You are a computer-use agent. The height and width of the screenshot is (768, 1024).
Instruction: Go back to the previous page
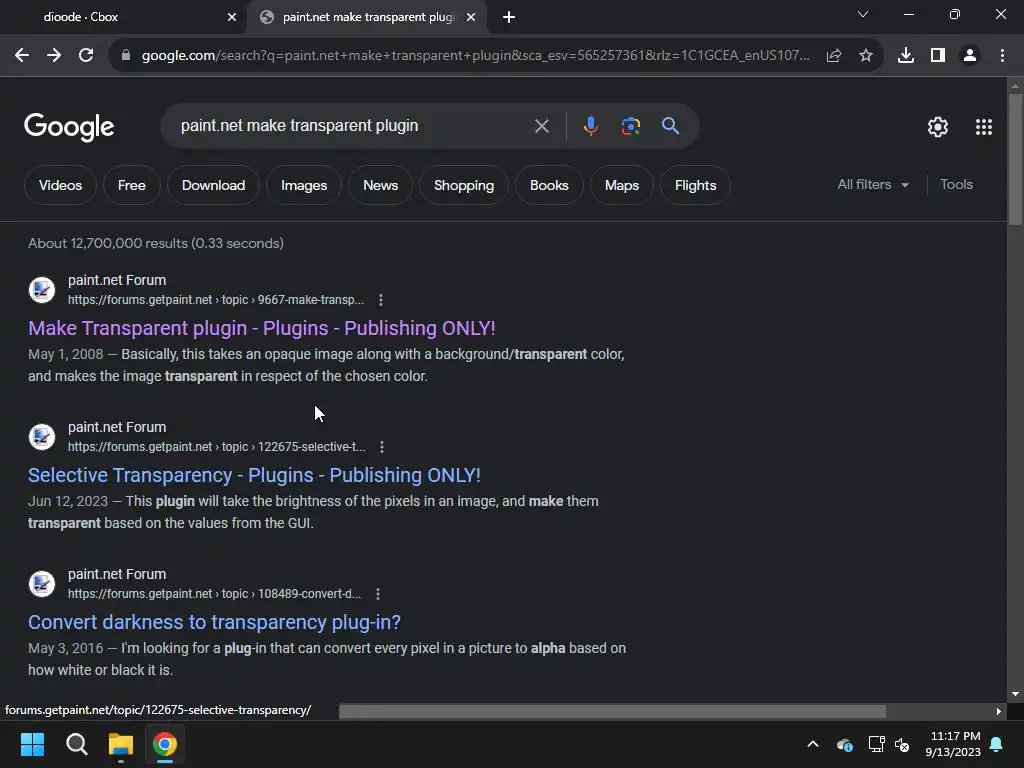click(22, 56)
